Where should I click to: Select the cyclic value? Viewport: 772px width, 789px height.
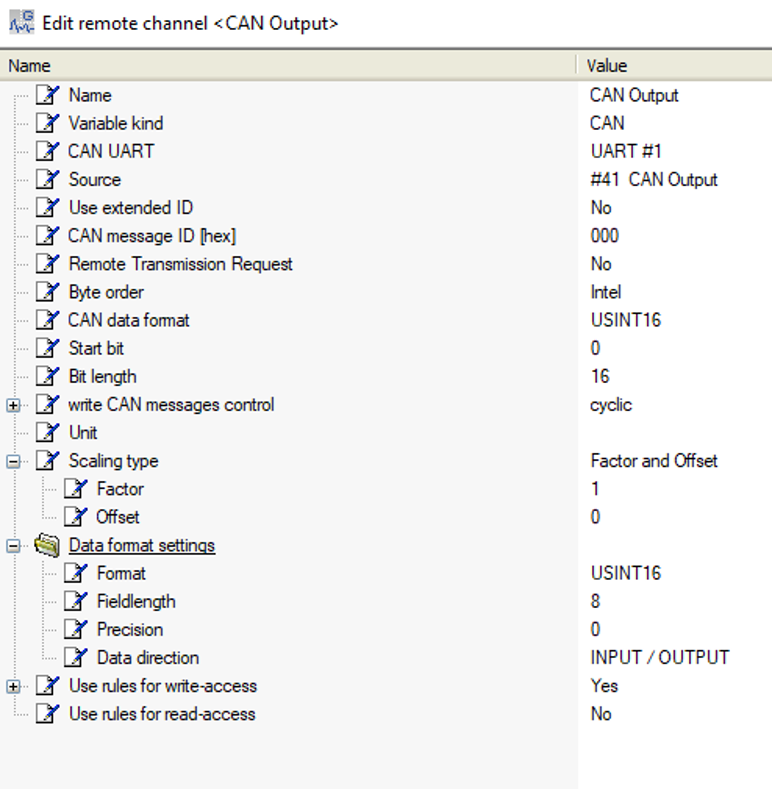click(x=611, y=405)
